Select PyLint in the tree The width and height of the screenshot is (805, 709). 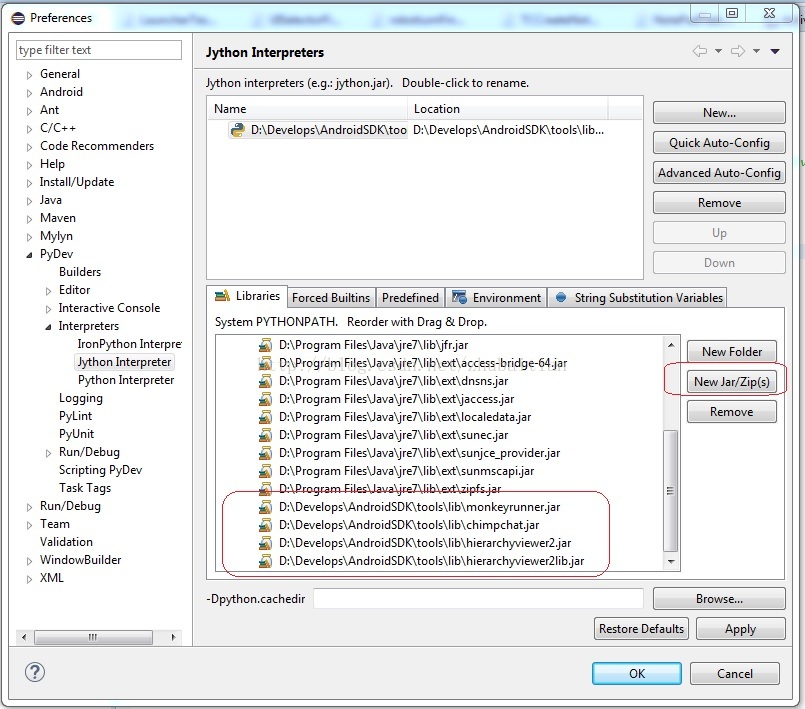75,416
